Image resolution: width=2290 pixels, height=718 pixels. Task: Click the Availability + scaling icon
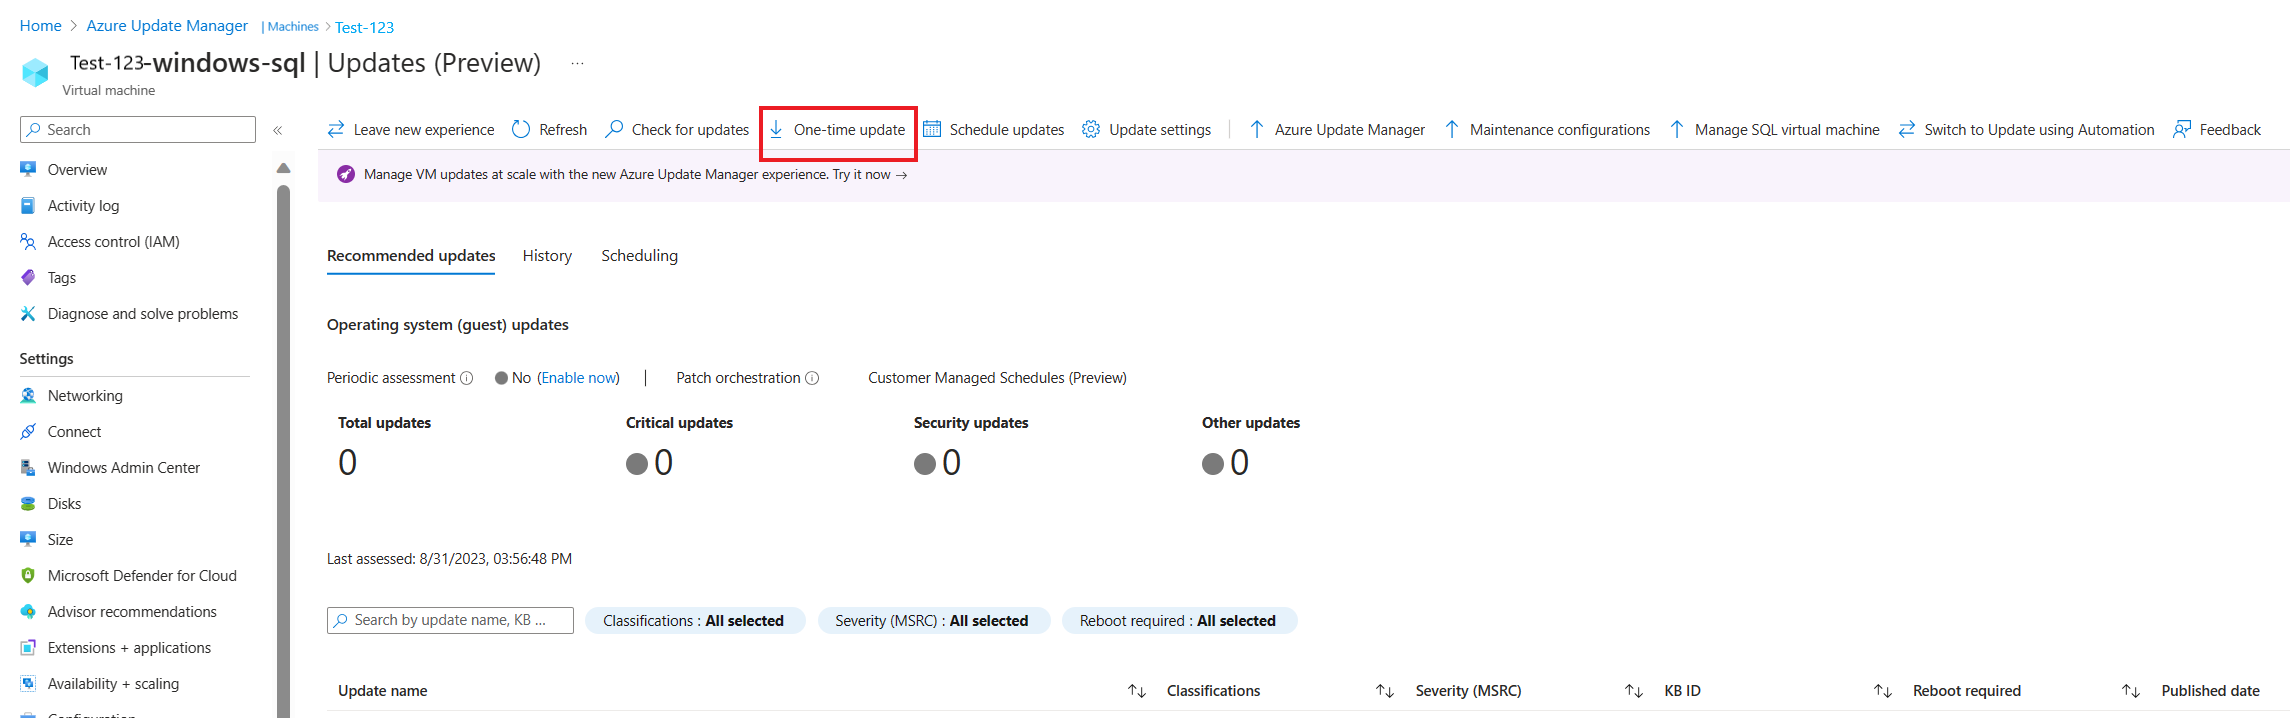28,683
